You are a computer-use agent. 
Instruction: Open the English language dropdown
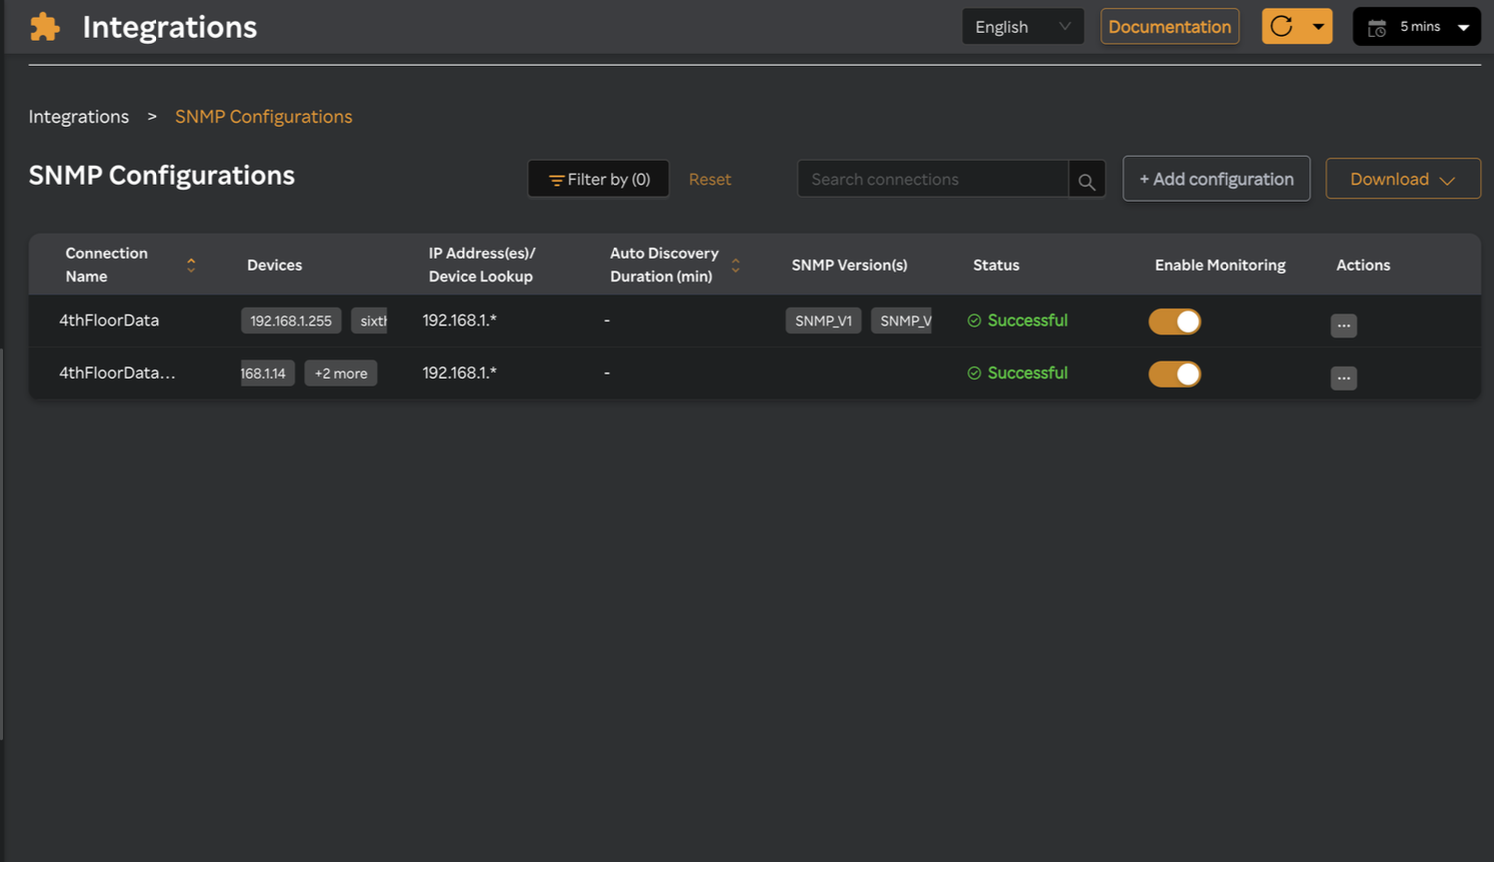point(1022,26)
